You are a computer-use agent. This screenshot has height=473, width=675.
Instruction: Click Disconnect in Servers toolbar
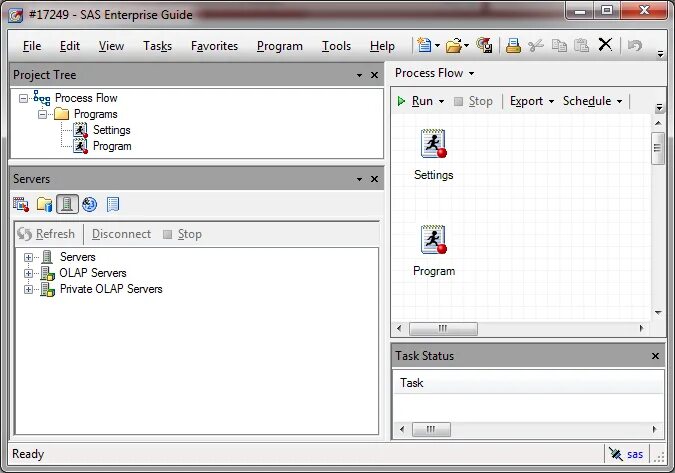coord(121,234)
